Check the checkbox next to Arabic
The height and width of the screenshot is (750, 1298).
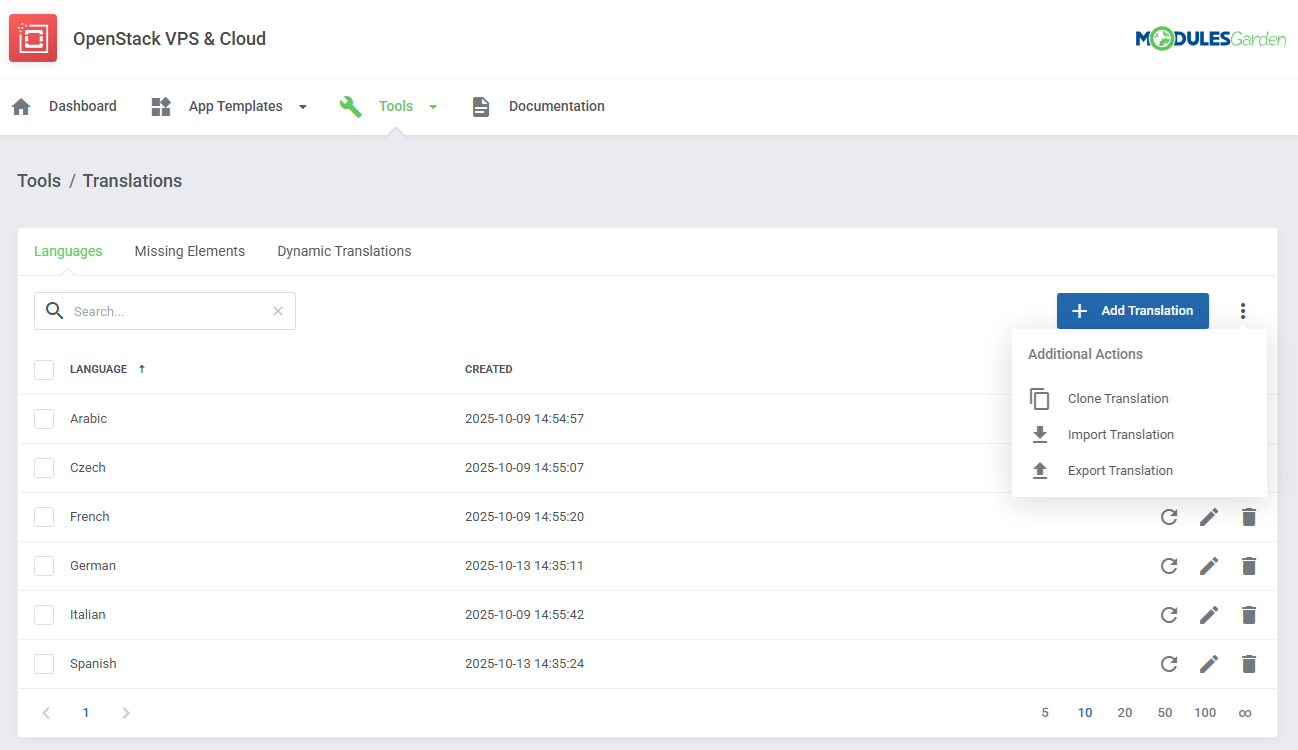(x=44, y=418)
